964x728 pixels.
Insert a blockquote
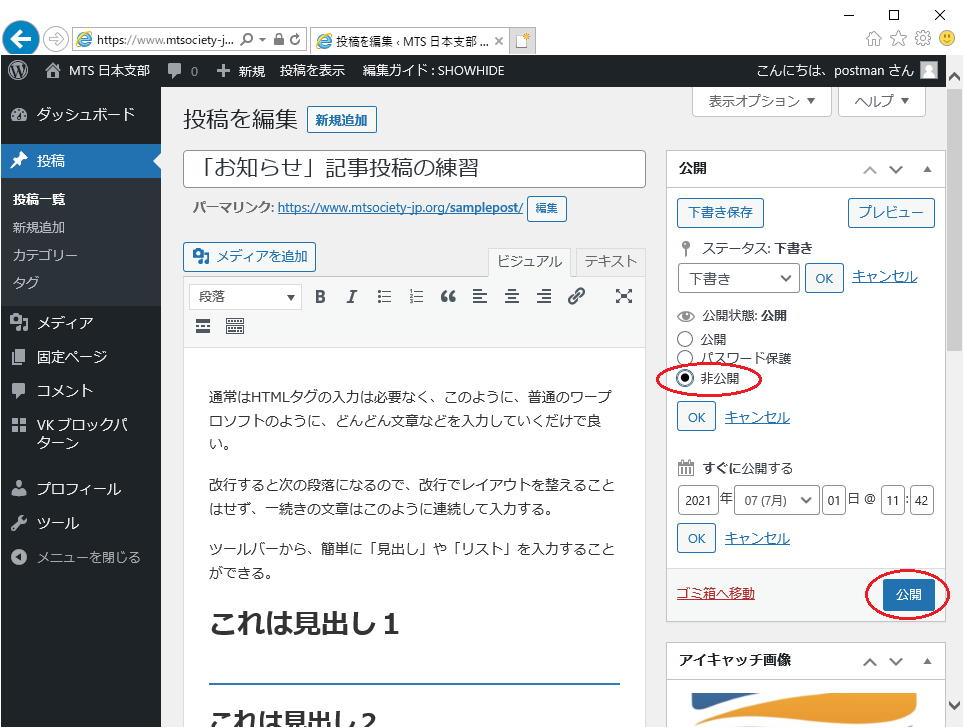point(448,296)
